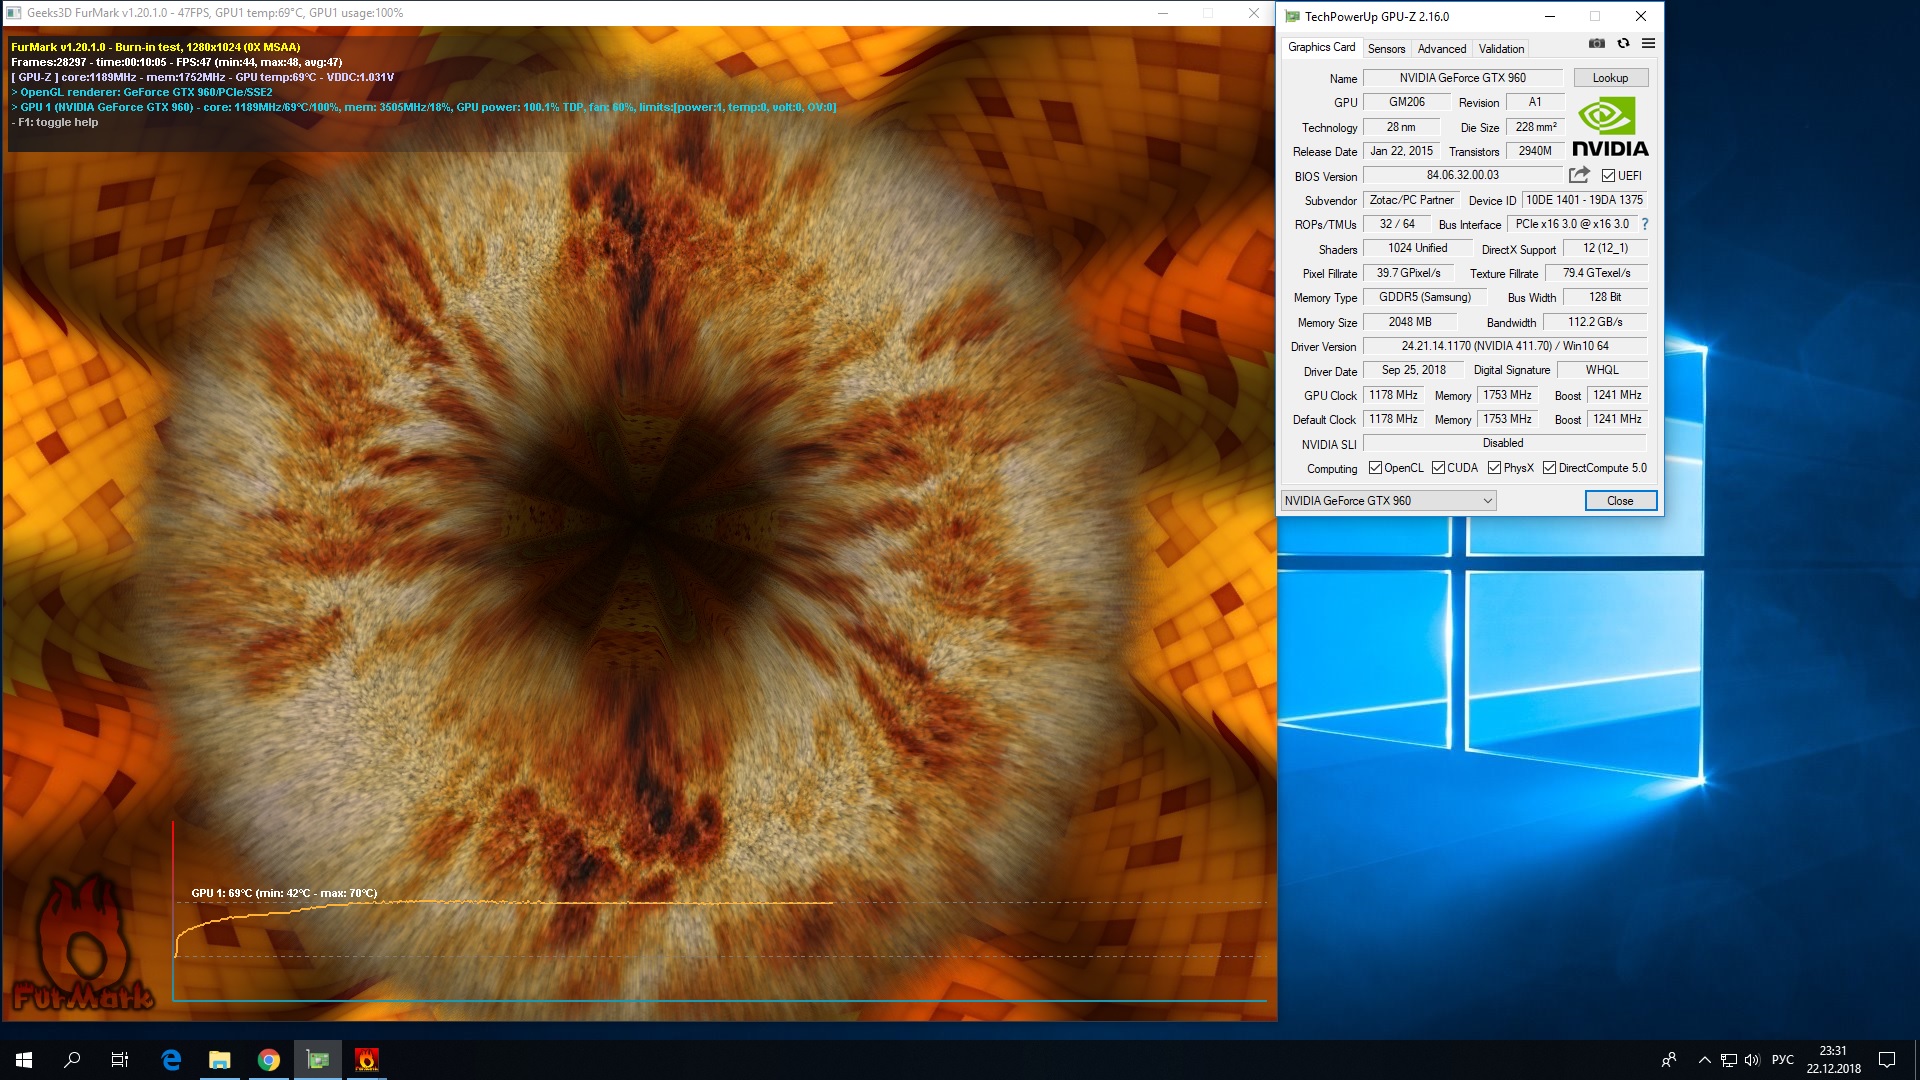Image resolution: width=1920 pixels, height=1080 pixels.
Task: Toggle the PhysX checkbox
Action: click(1494, 468)
